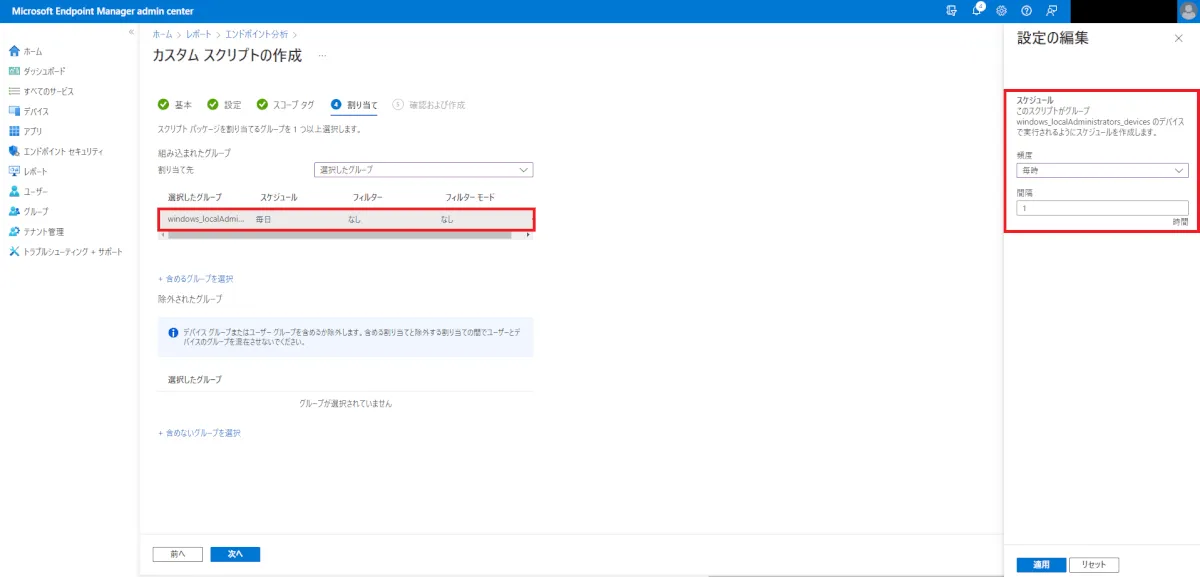The width and height of the screenshot is (1200, 577).
Task: Open the directory and subscription filter icon
Action: coord(952,10)
